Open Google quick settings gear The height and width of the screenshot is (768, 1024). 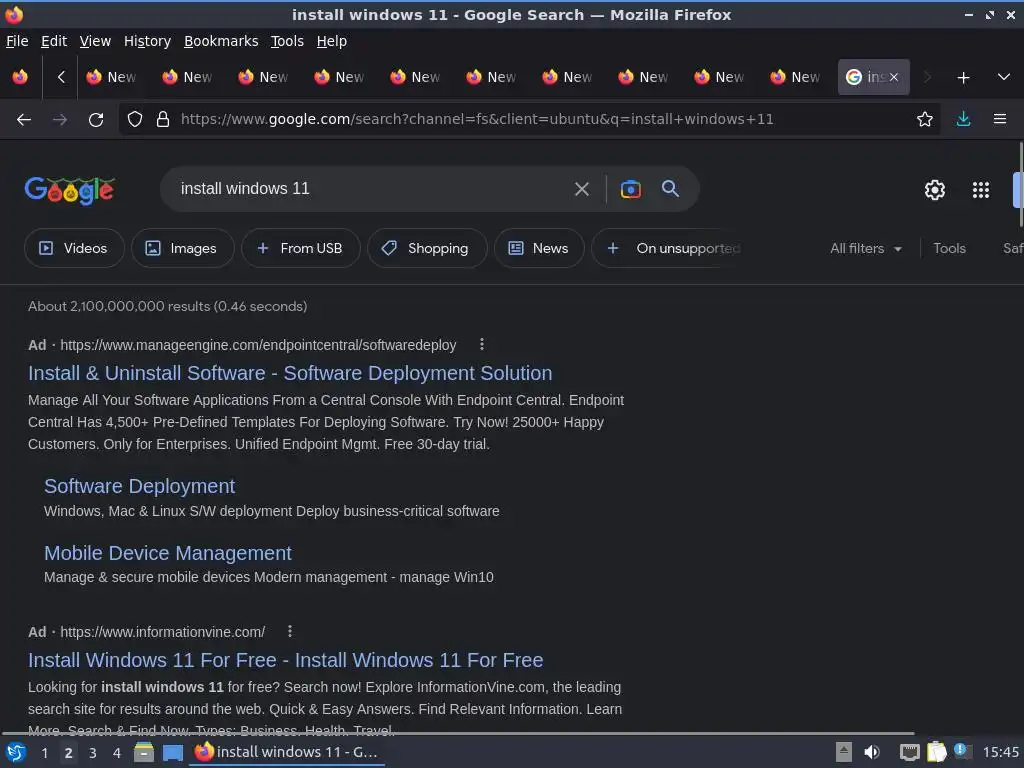point(935,190)
